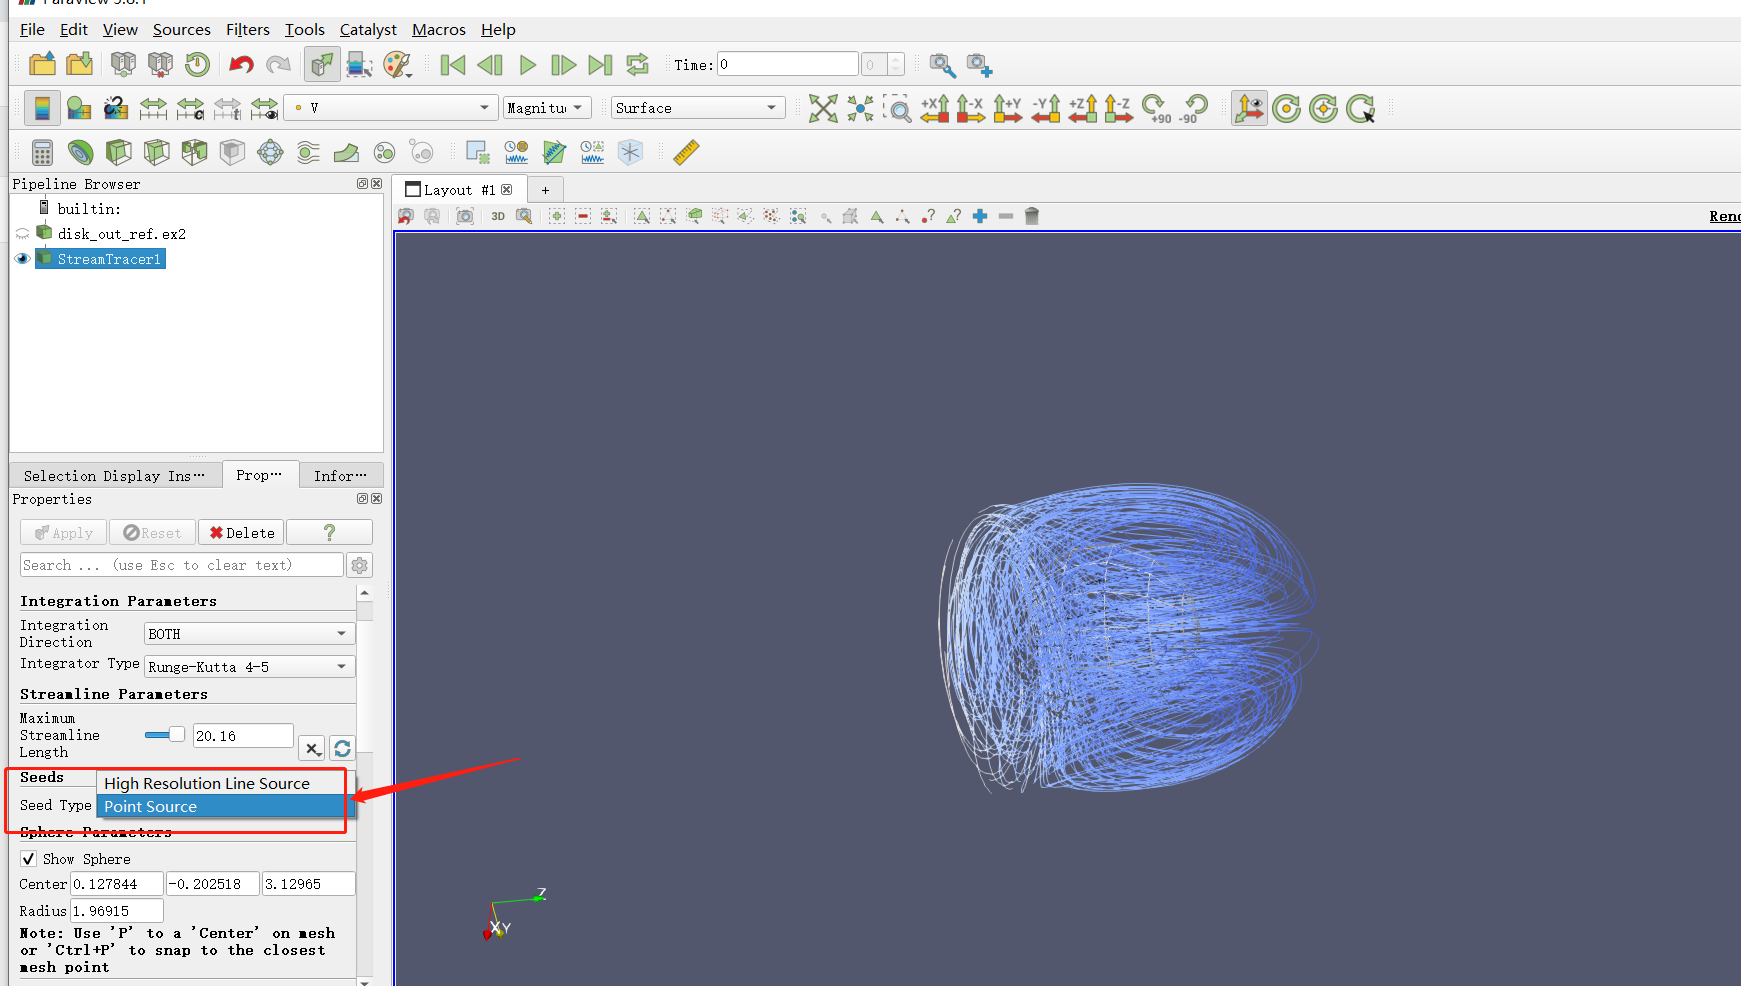Viewport: 1741px width, 986px height.
Task: Switch to the Information tab
Action: tap(340, 475)
